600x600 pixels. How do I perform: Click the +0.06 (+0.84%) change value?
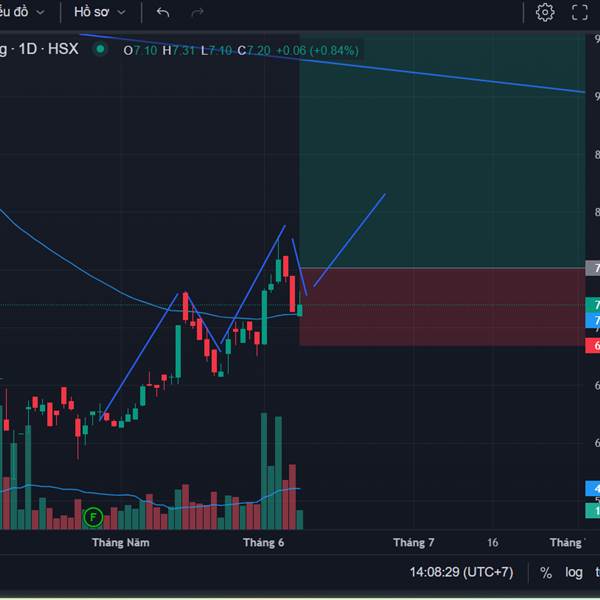pos(317,50)
